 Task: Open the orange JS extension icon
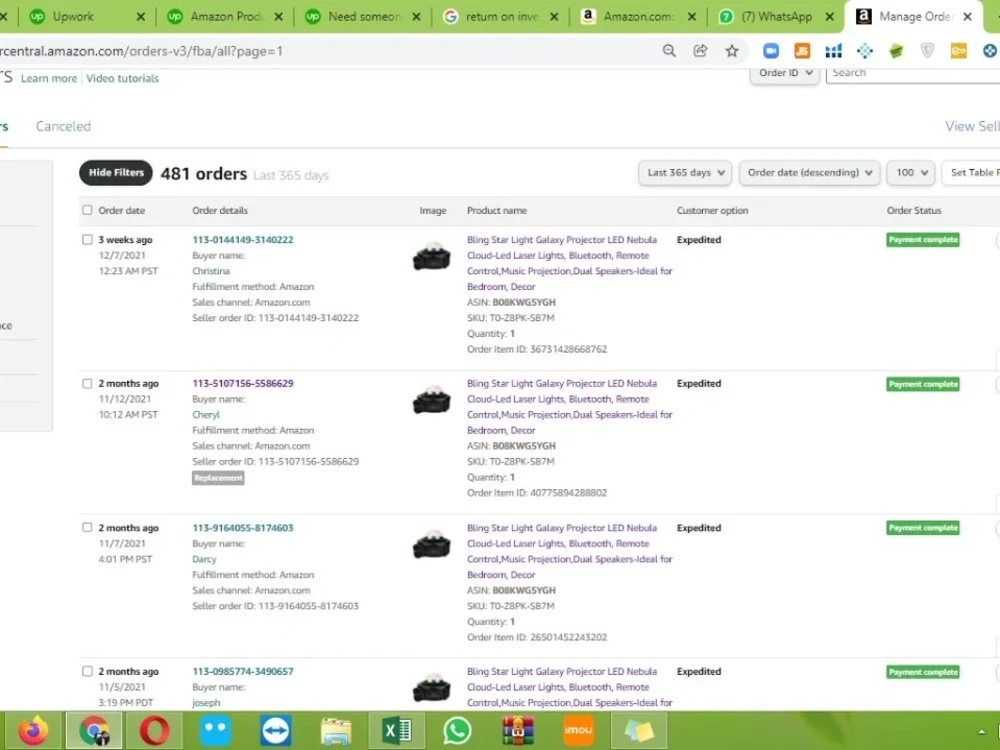802,51
